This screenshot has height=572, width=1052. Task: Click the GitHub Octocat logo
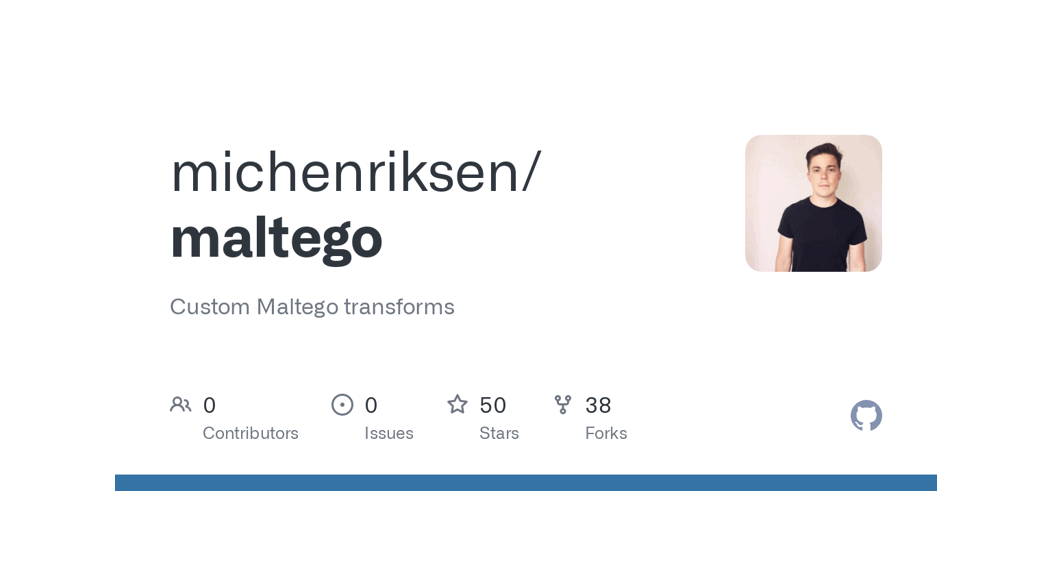click(866, 416)
